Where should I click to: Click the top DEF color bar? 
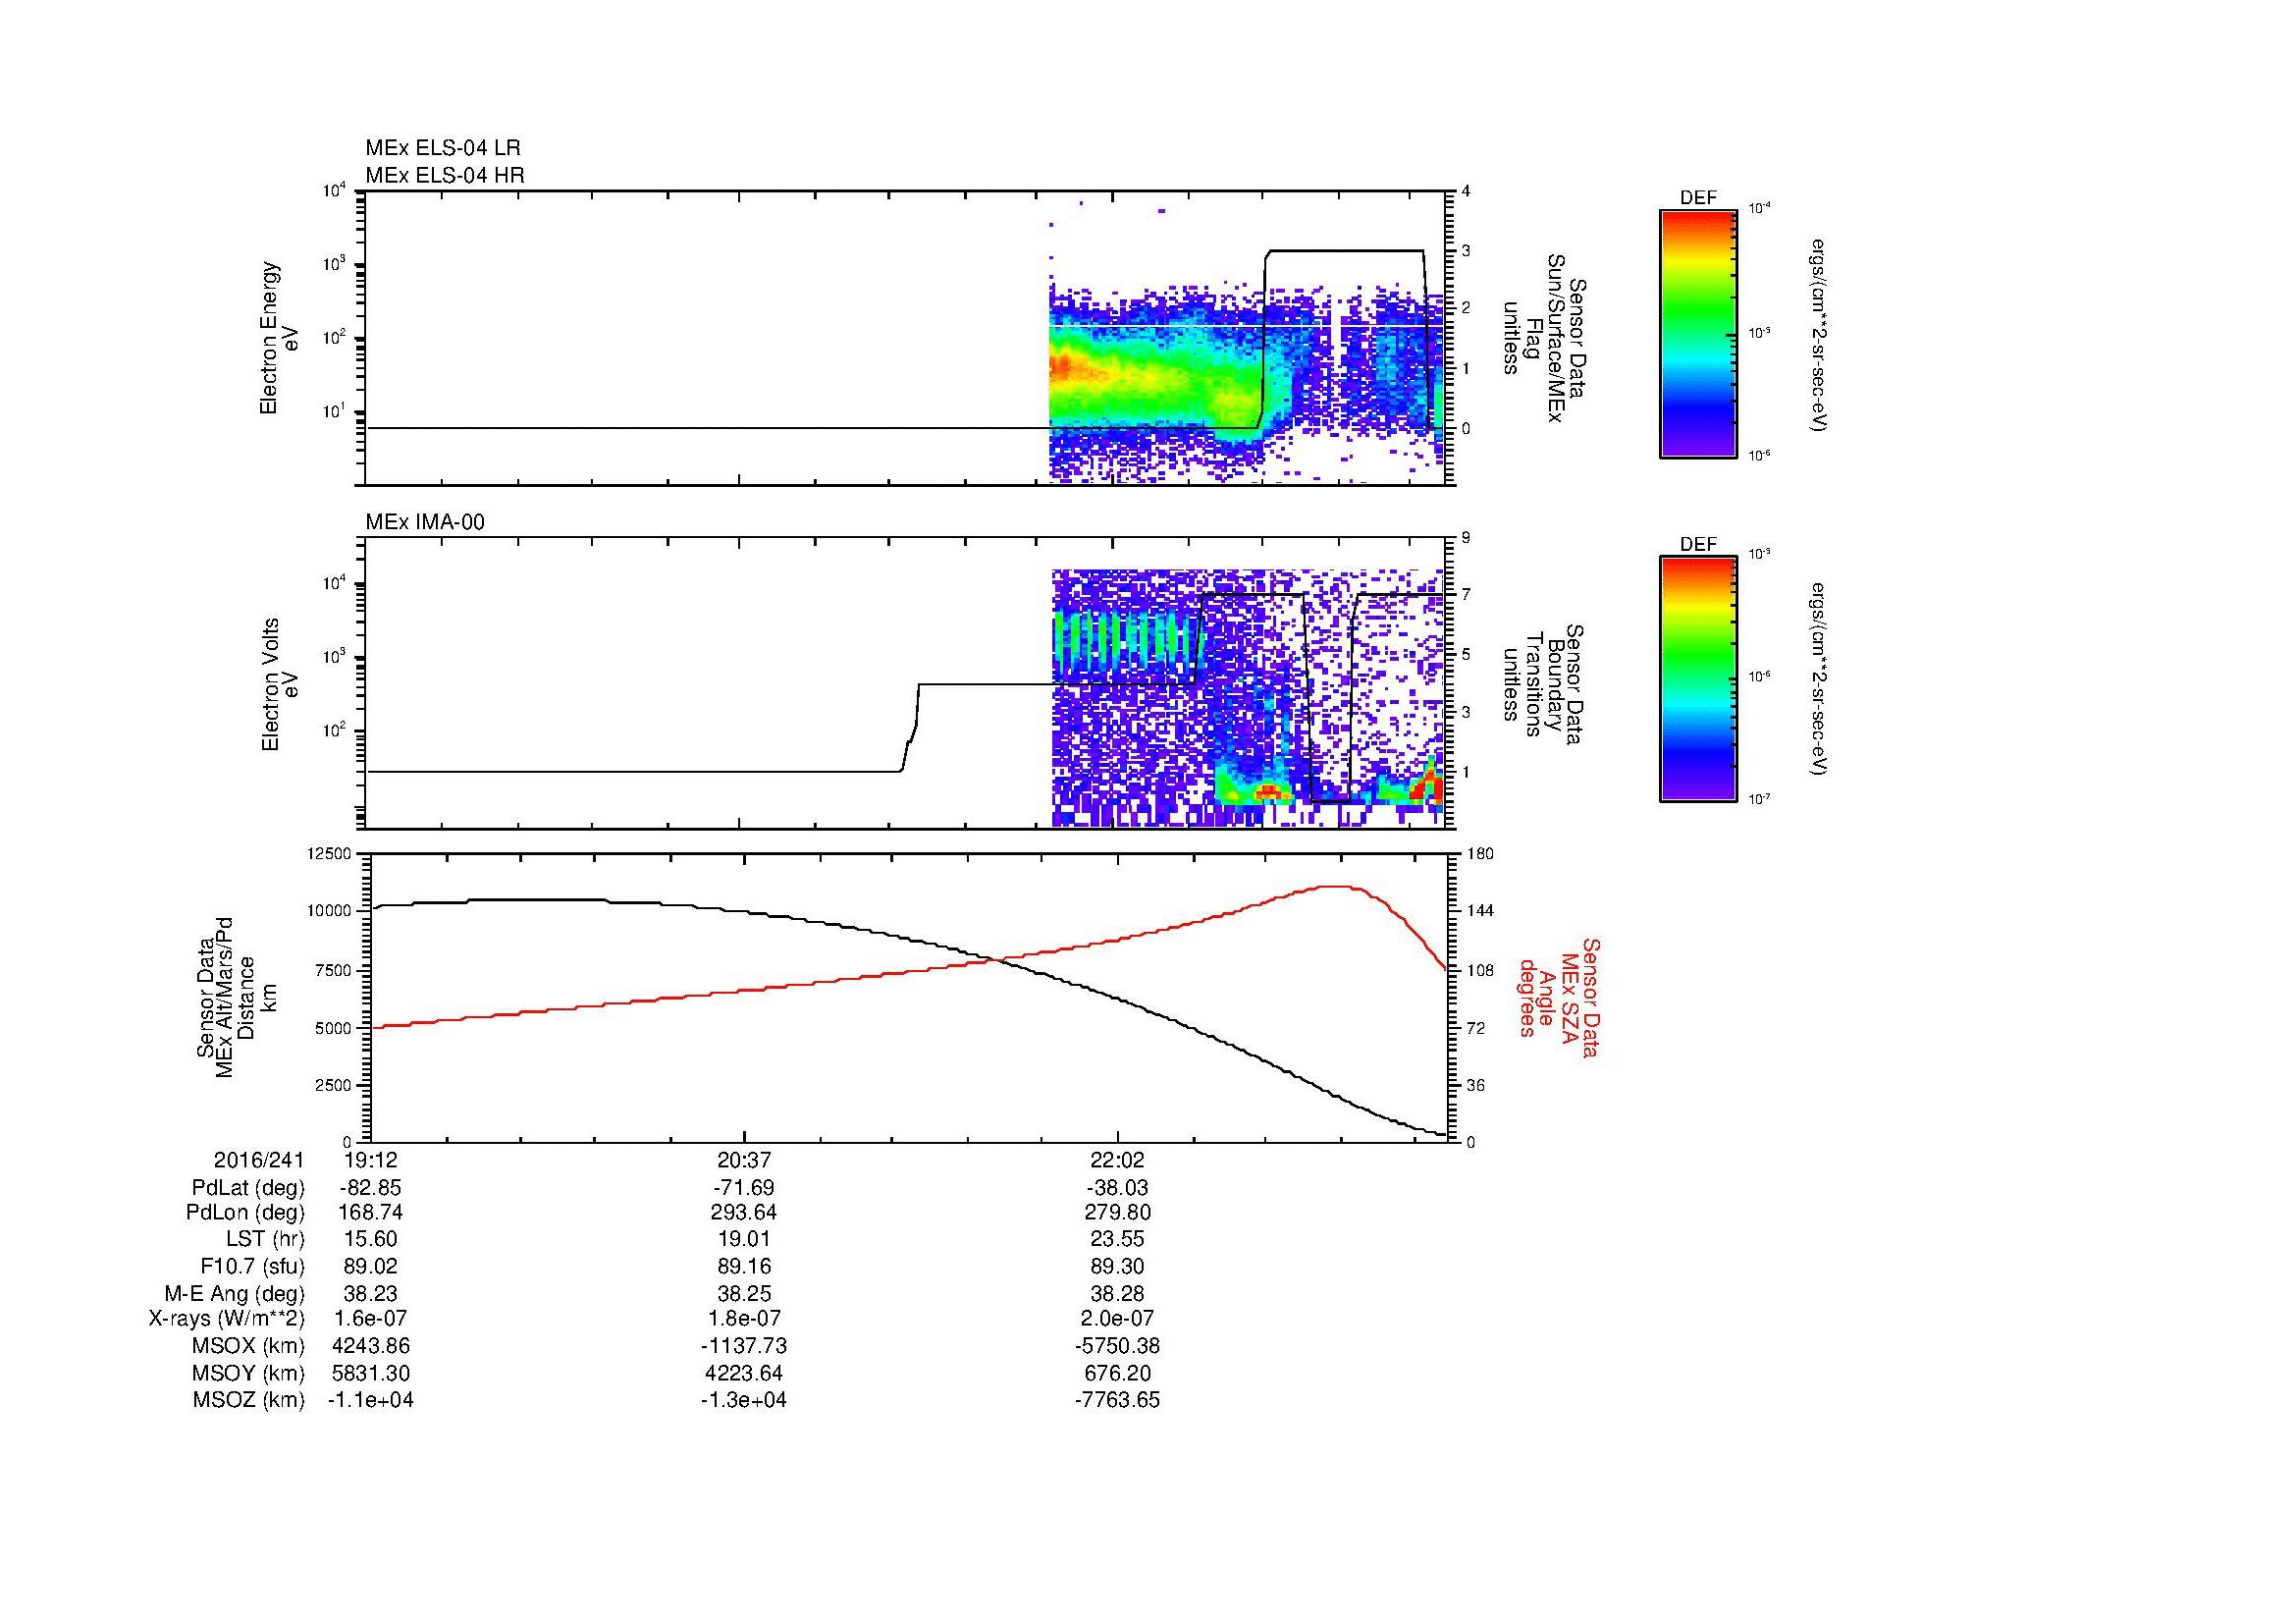(1697, 333)
